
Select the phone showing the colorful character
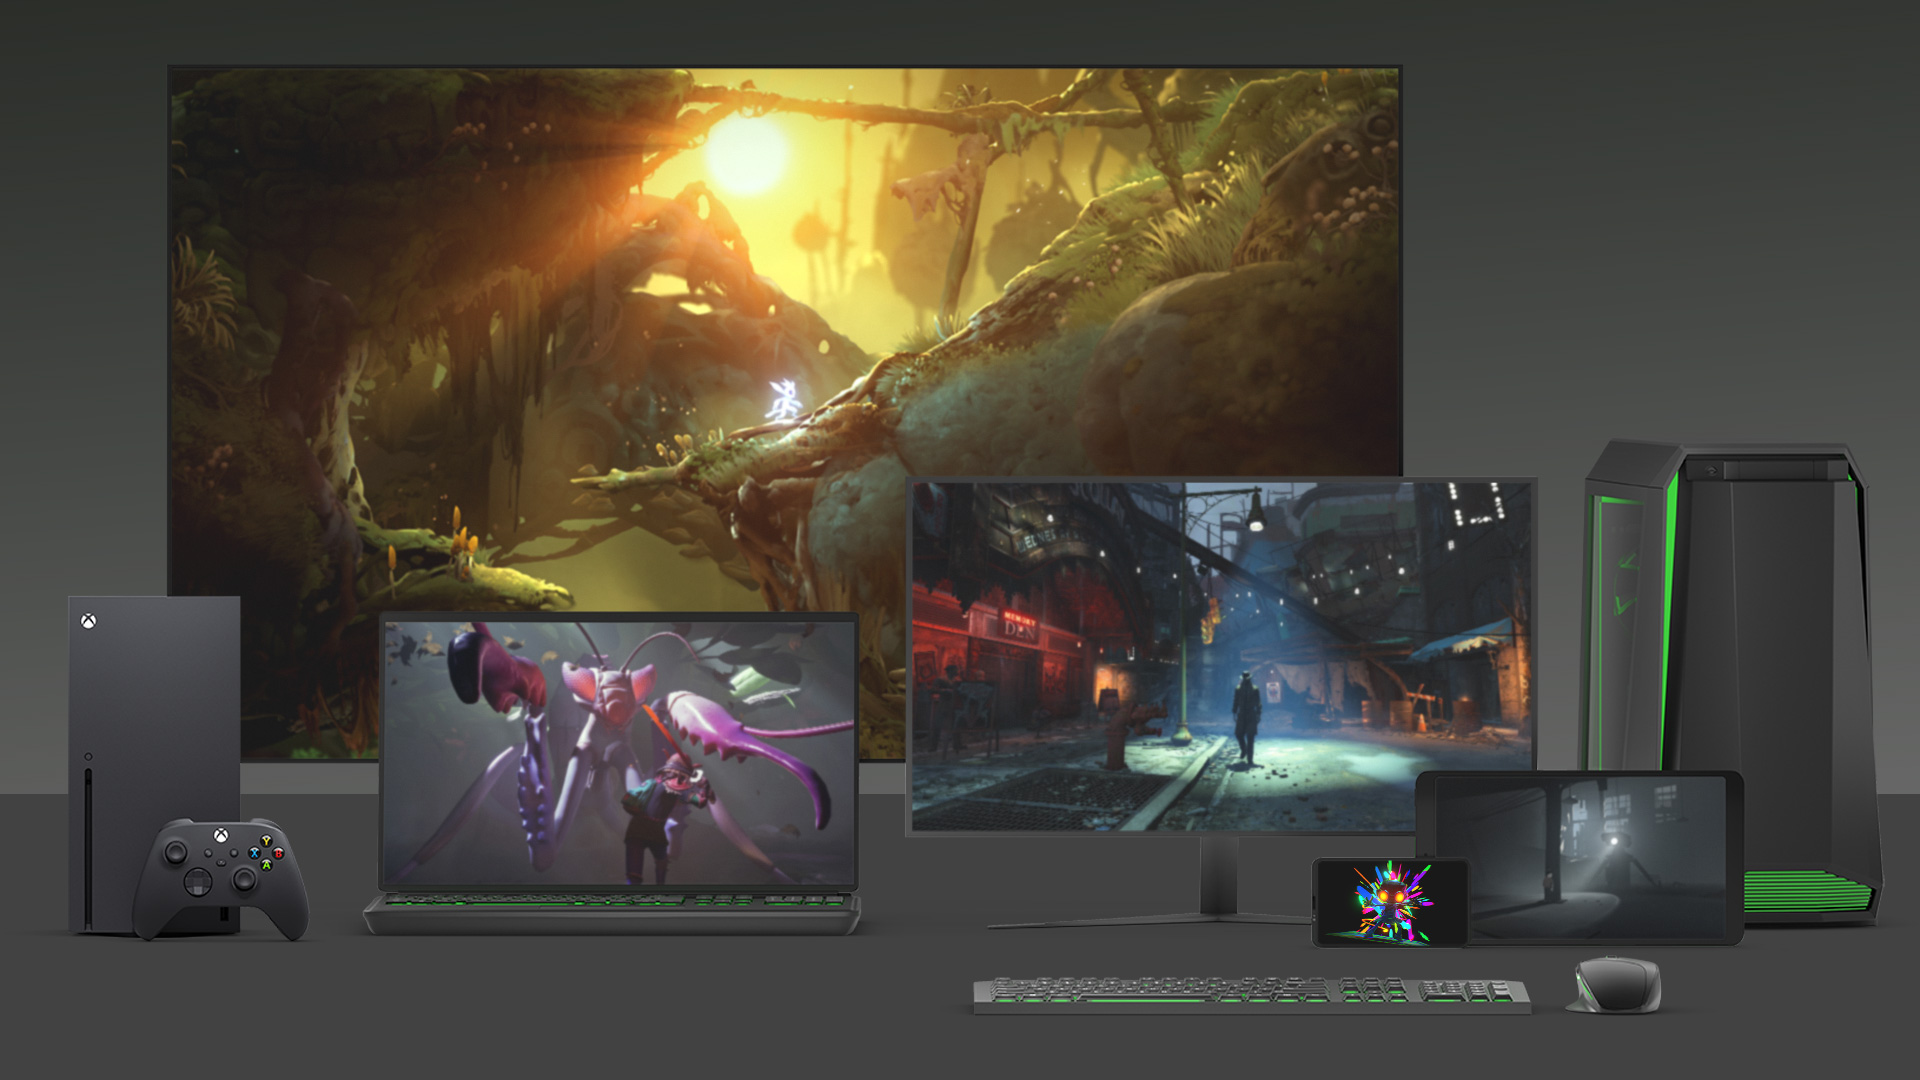[x=1389, y=902]
